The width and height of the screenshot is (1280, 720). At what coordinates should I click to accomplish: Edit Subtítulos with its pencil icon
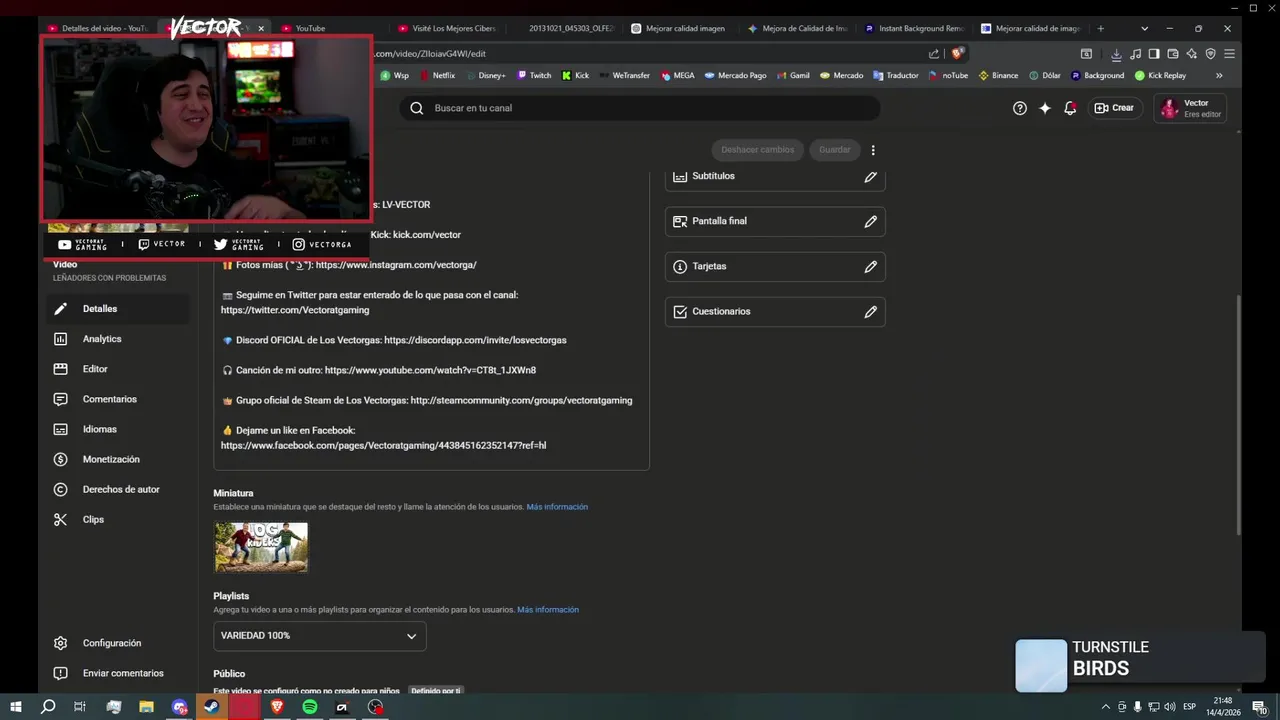pos(871,176)
